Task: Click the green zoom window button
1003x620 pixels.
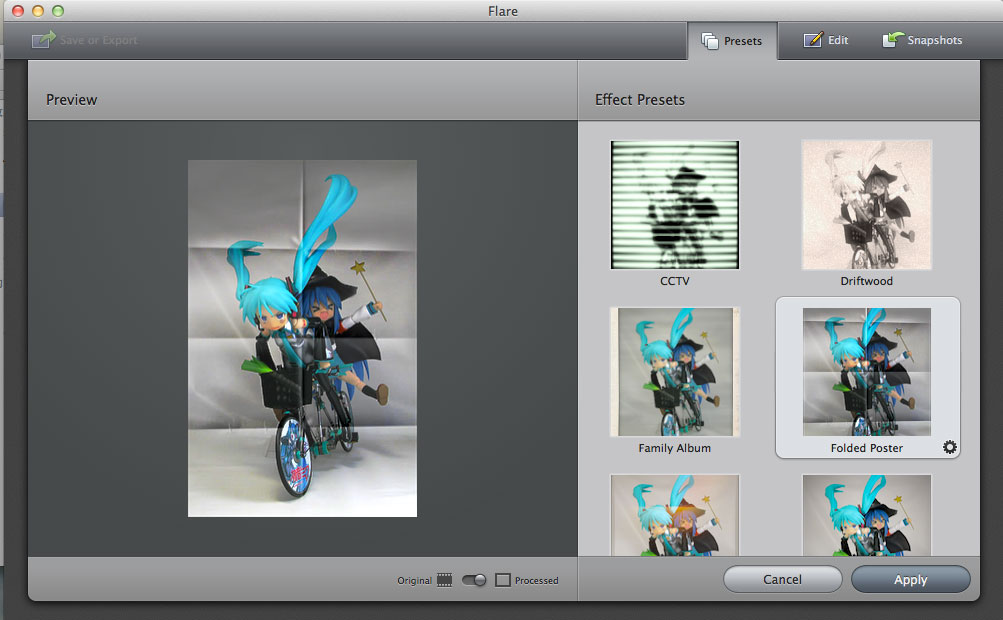Action: tap(58, 11)
